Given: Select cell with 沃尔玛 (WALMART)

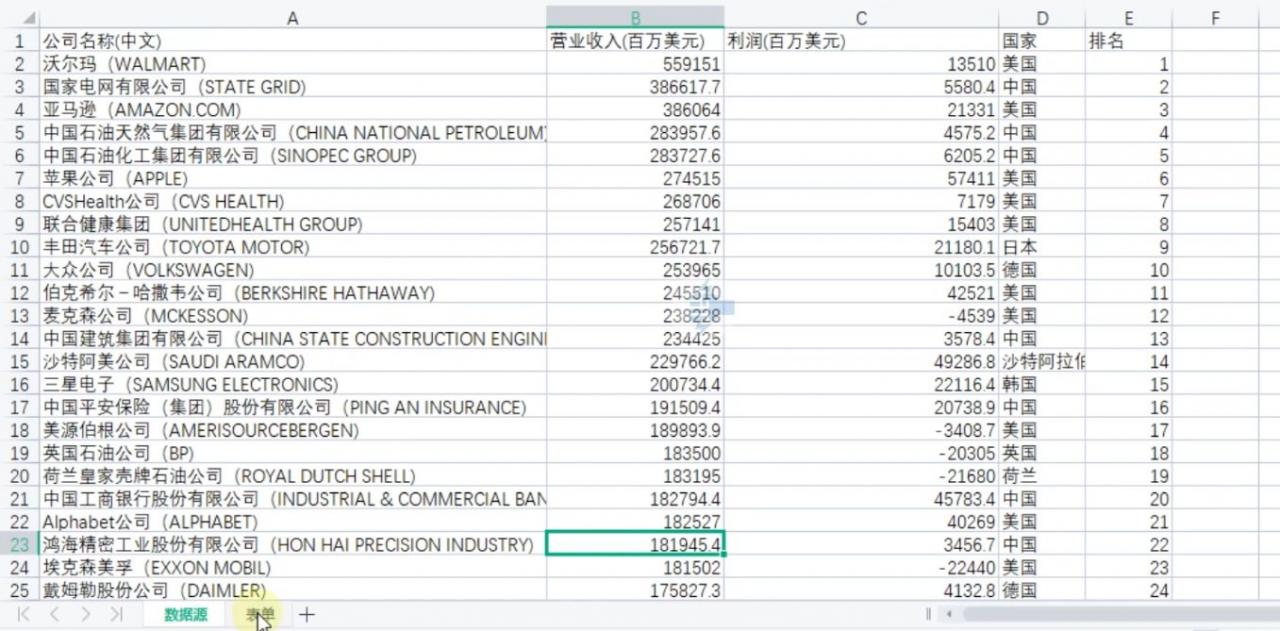Looking at the screenshot, I should tap(293, 64).
